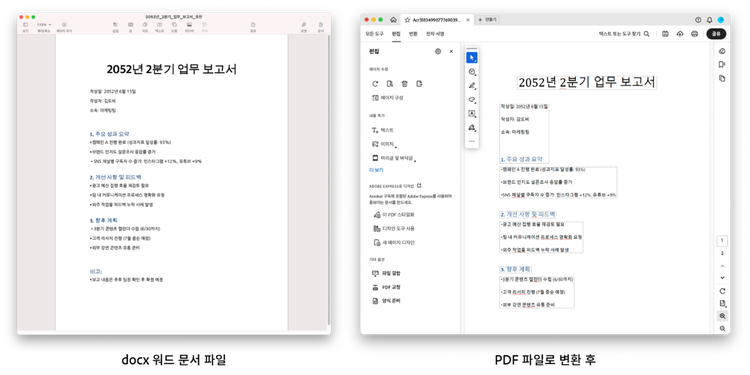The width and height of the screenshot is (750, 375).
Task: Zoom in using the right rail magnifier plus
Action: pyautogui.click(x=722, y=316)
